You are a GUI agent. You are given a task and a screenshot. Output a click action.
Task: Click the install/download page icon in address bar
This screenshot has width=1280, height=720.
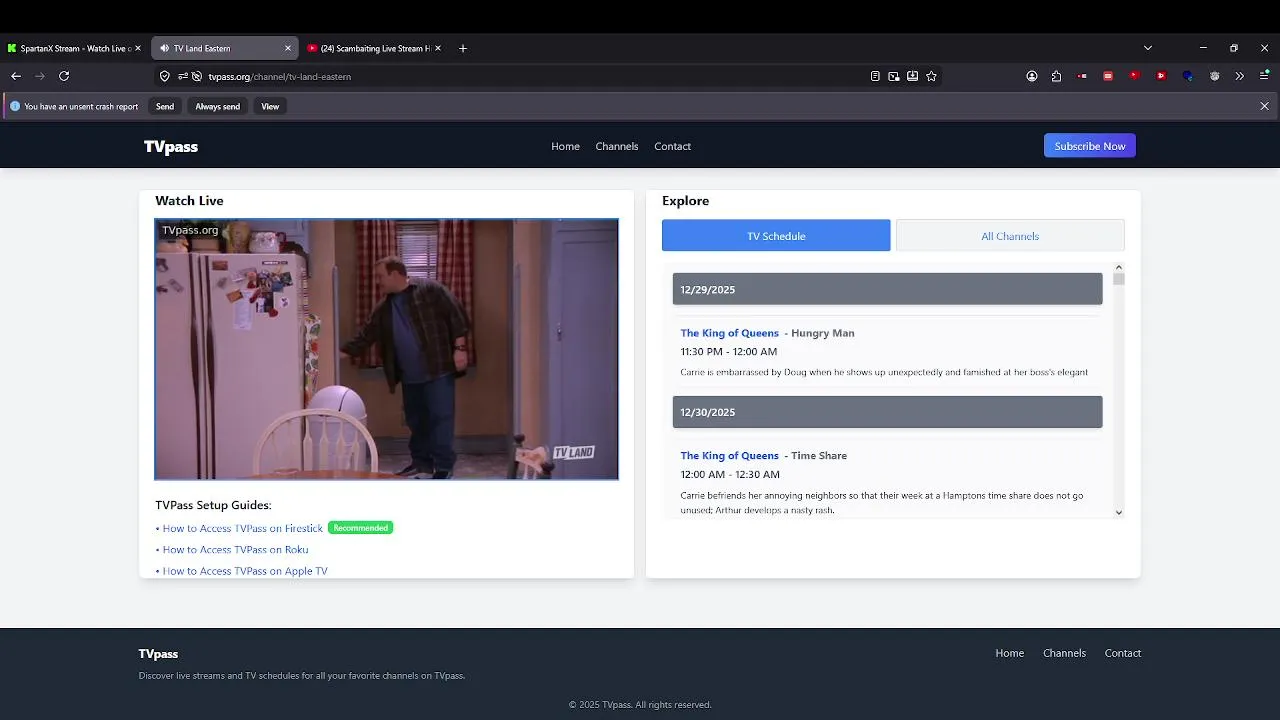pyautogui.click(x=913, y=76)
